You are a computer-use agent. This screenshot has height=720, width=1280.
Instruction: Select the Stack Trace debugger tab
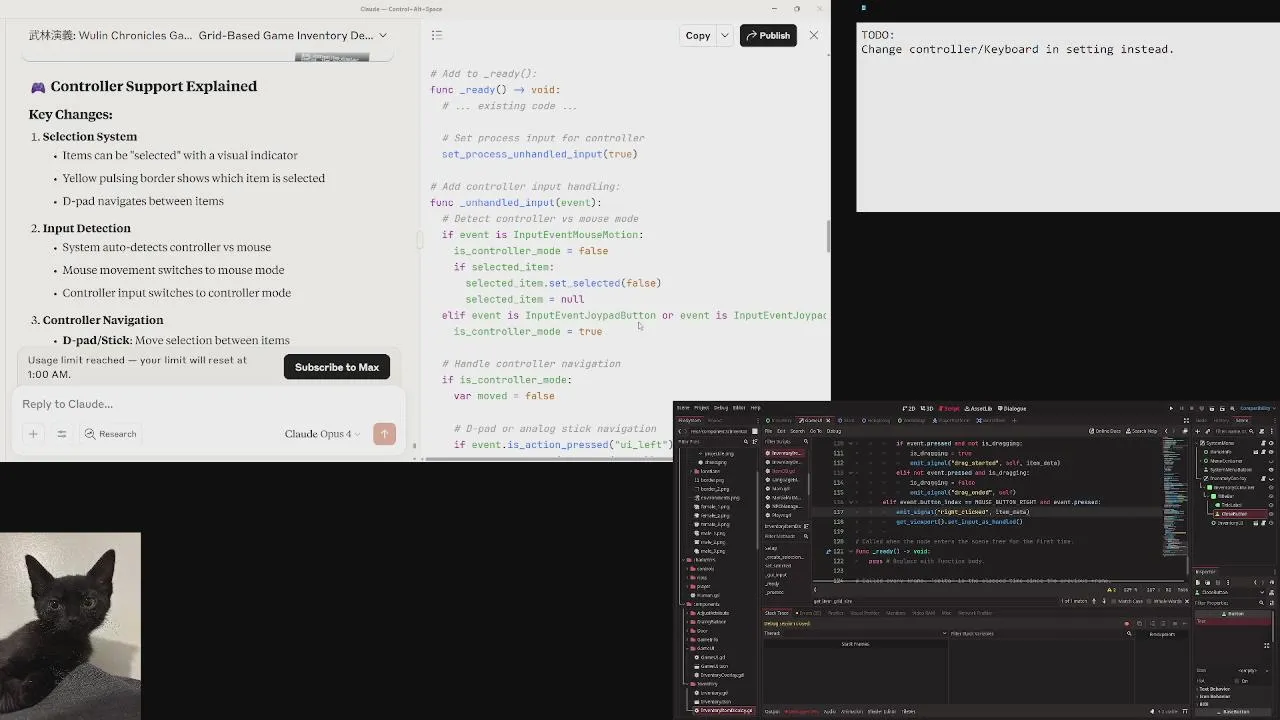pyautogui.click(x=777, y=613)
